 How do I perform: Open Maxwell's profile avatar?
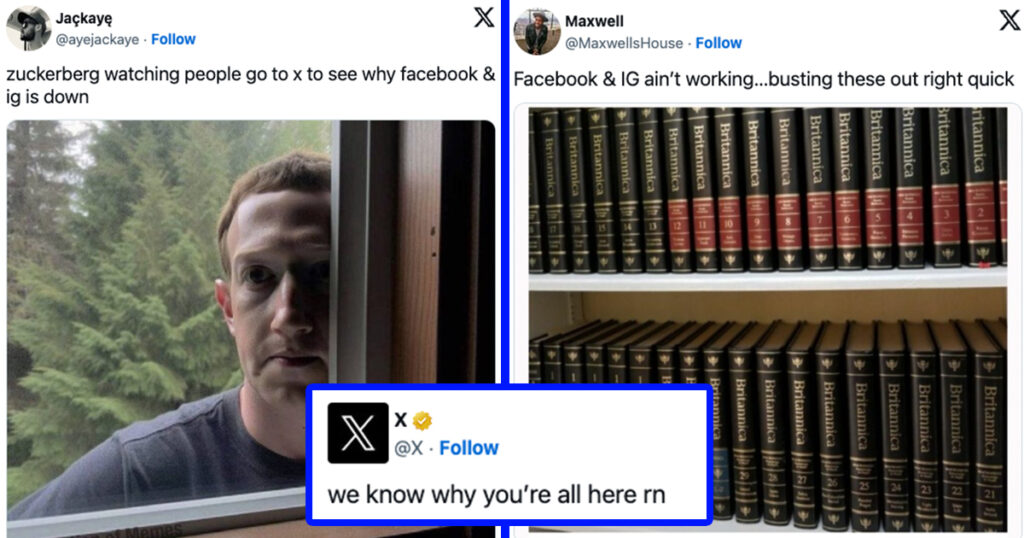(537, 32)
